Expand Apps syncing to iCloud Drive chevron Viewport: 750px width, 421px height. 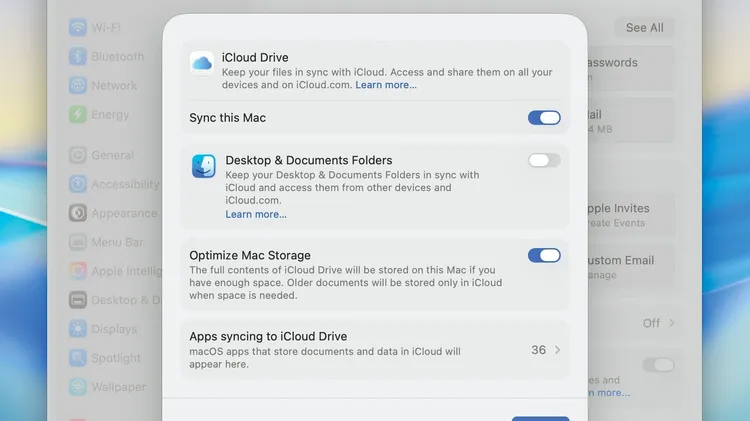point(557,350)
